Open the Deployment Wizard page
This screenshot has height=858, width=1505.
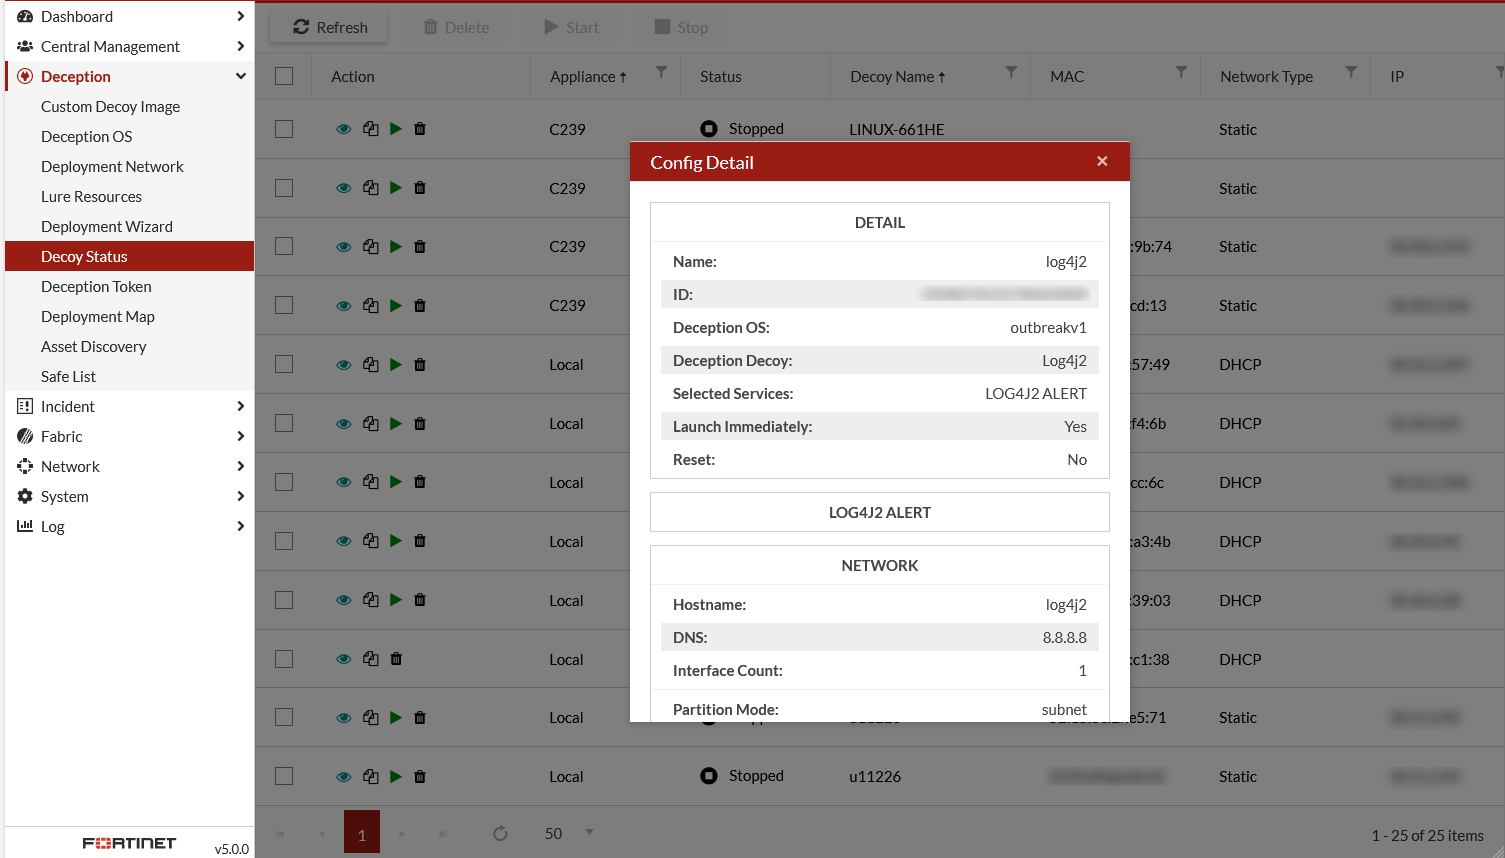coord(107,226)
